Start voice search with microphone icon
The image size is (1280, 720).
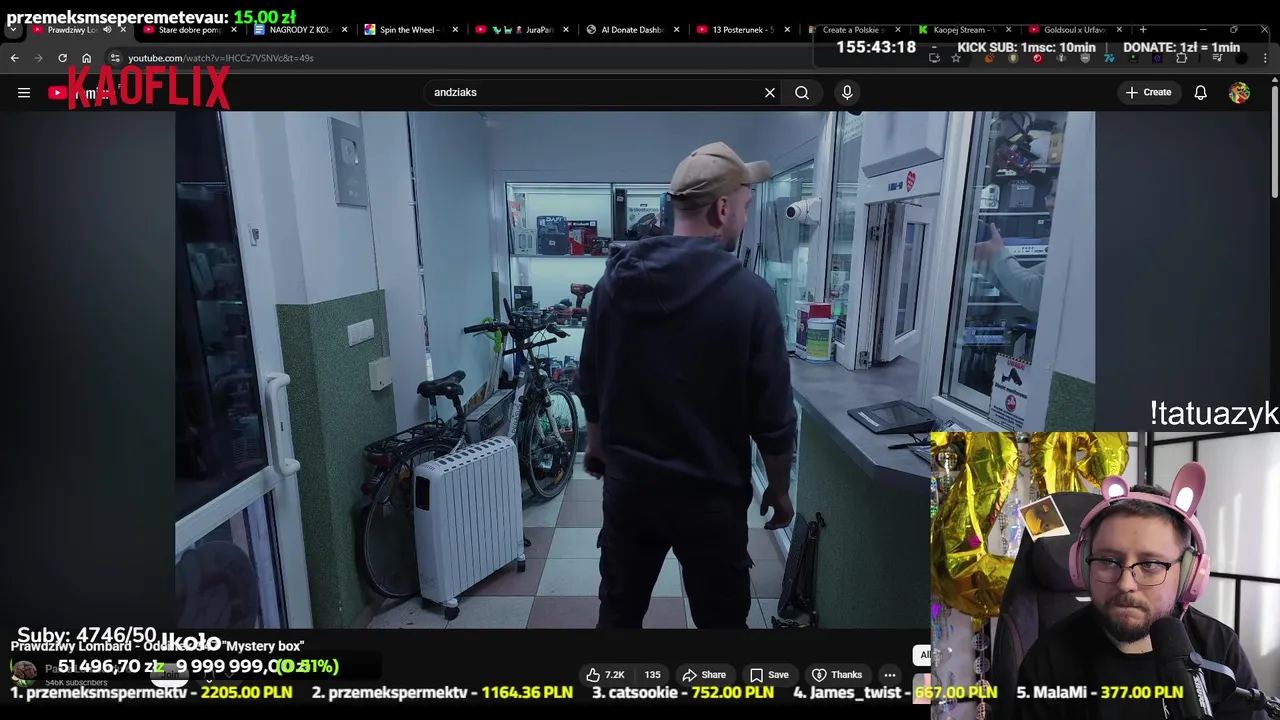point(847,92)
